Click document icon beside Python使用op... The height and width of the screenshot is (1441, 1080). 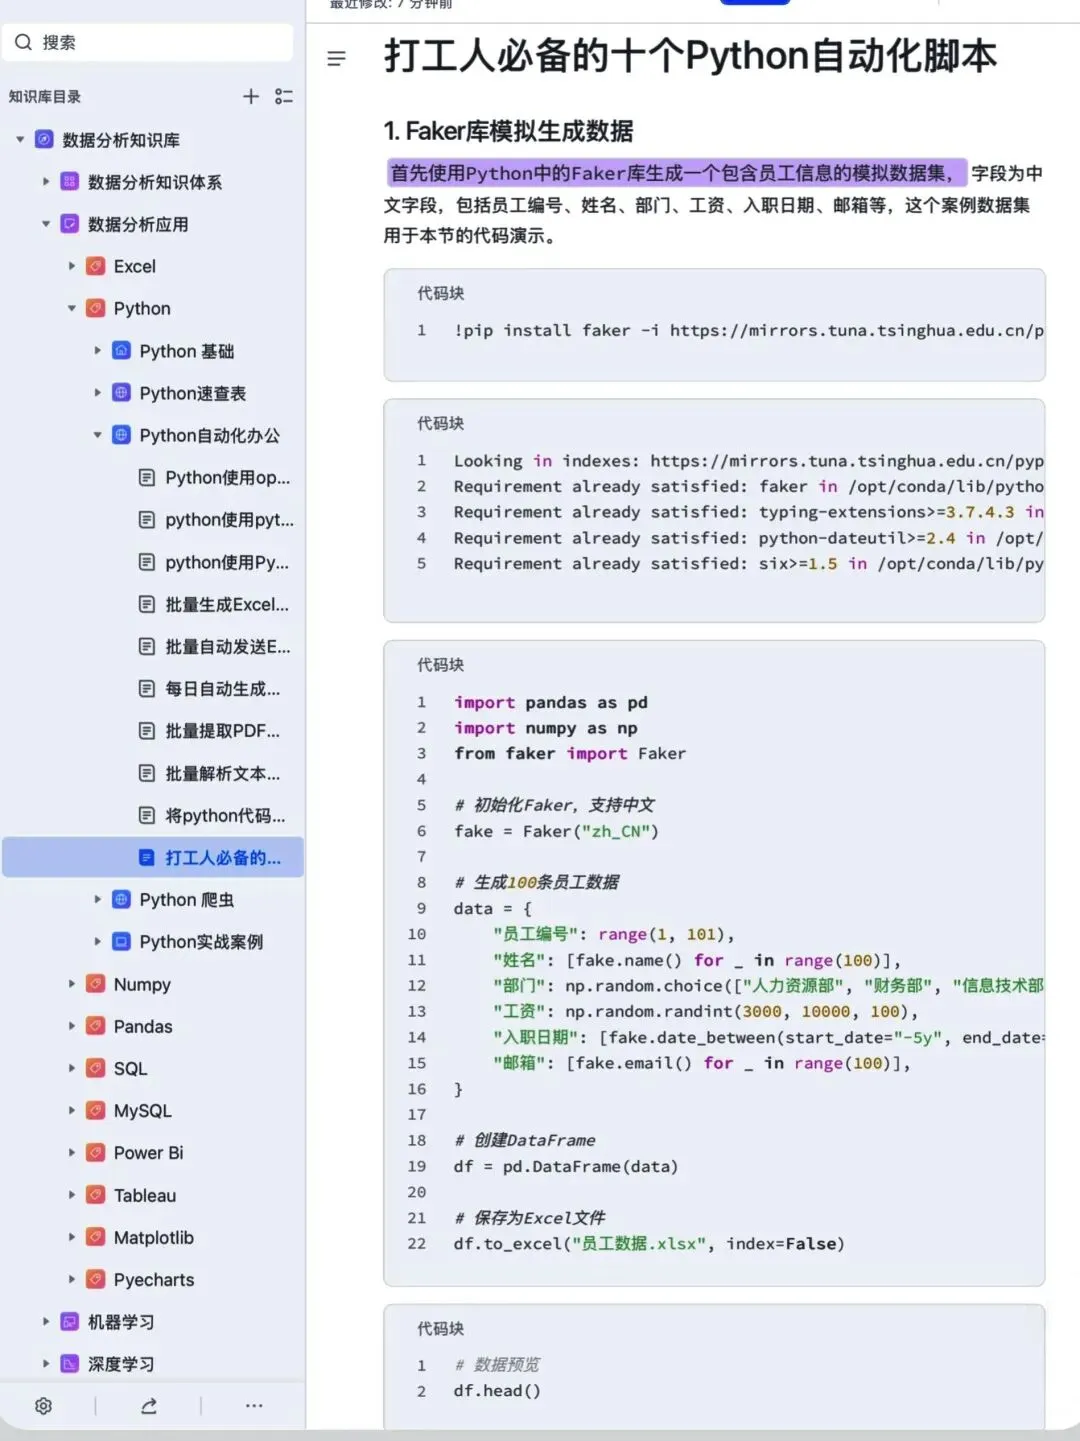pos(147,477)
